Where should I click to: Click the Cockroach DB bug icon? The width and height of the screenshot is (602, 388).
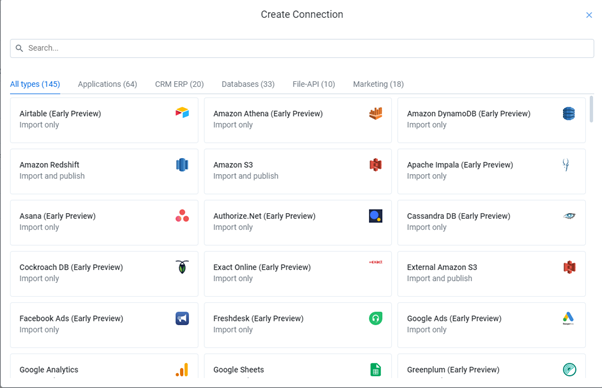(182, 267)
